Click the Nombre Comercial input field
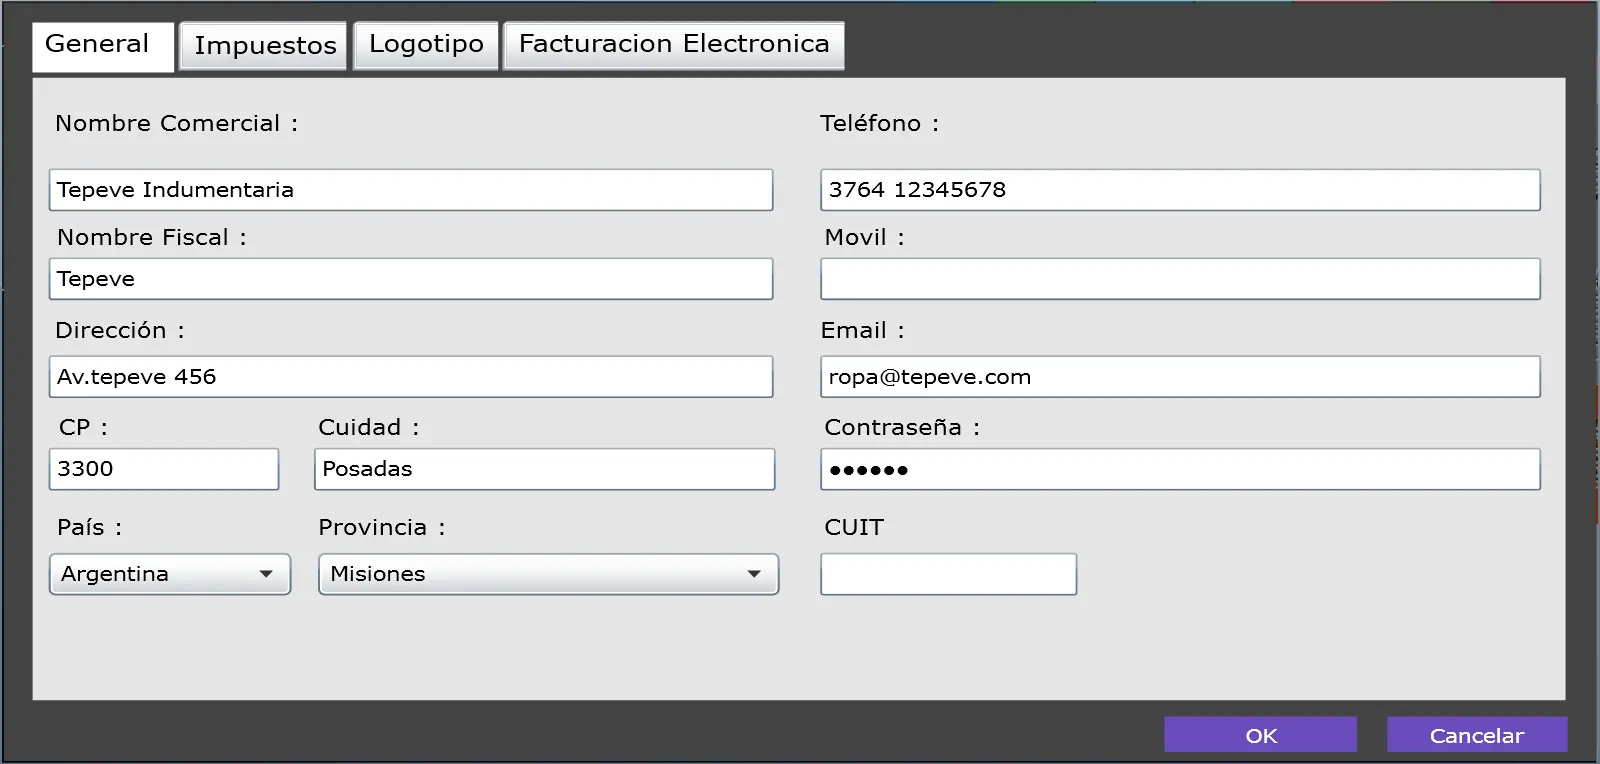The height and width of the screenshot is (764, 1600). 411,190
